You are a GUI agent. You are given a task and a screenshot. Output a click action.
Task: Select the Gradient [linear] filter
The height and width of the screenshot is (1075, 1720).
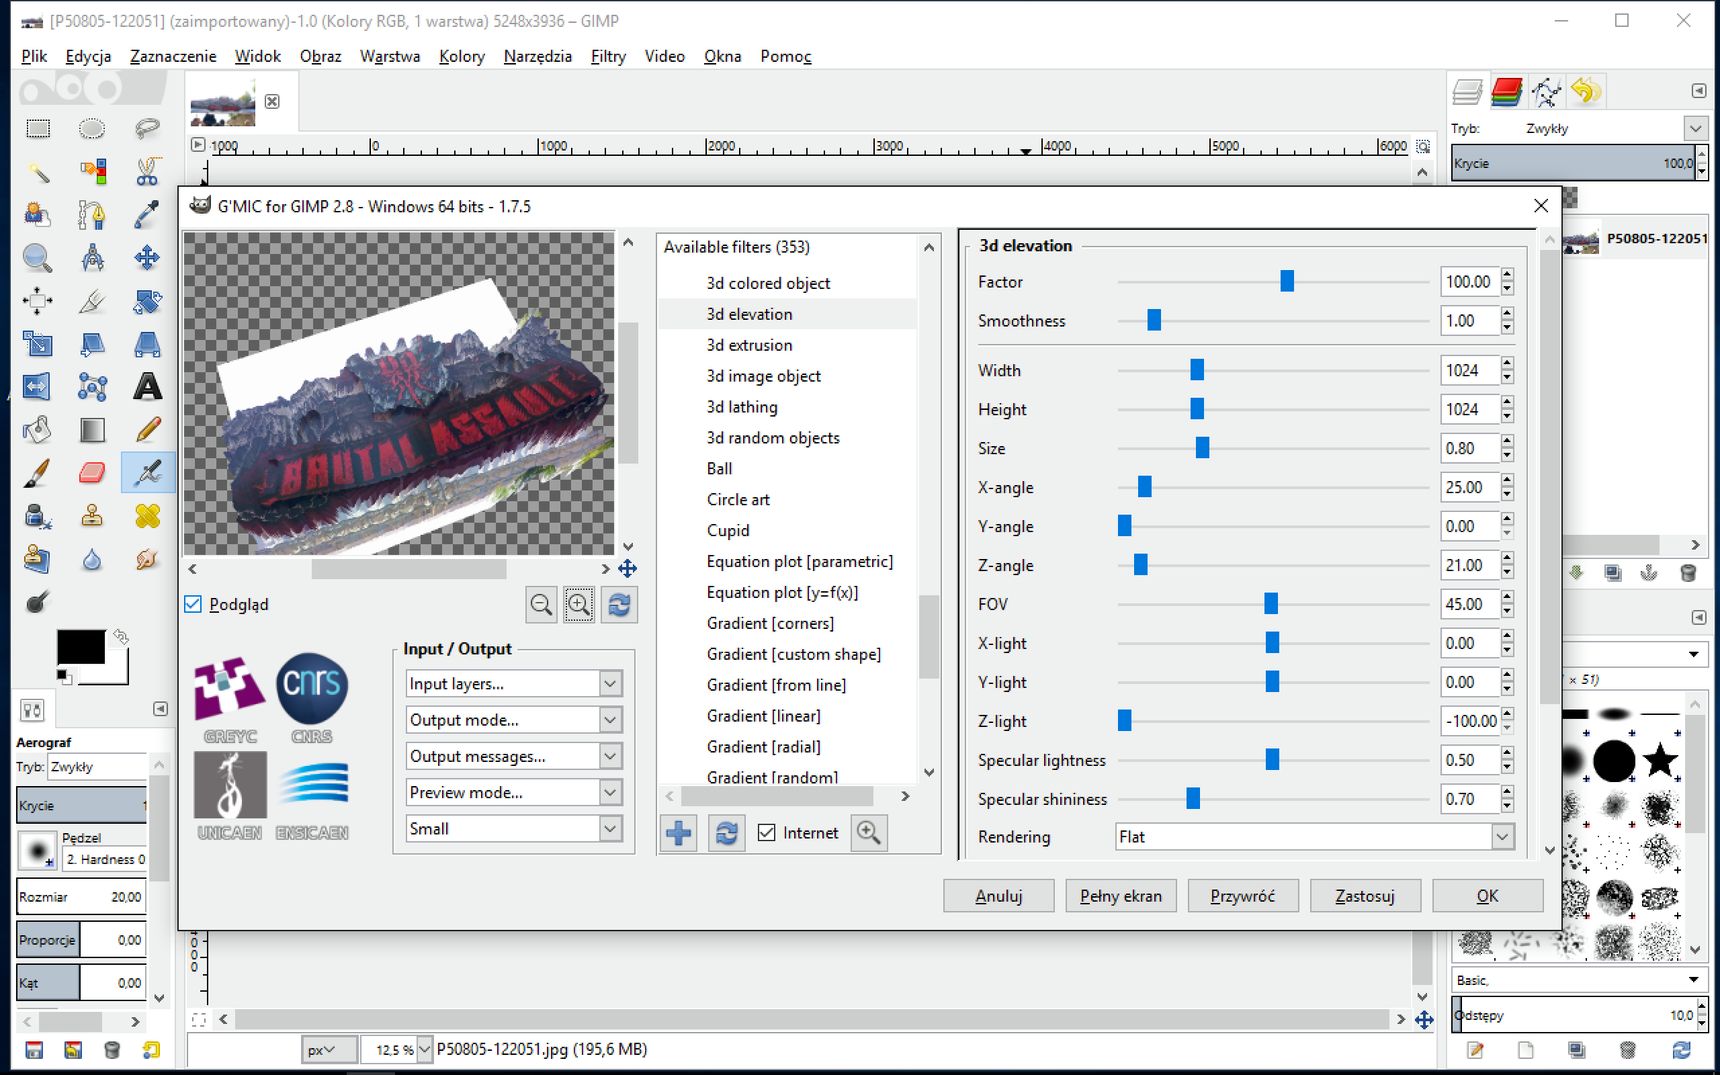click(763, 716)
